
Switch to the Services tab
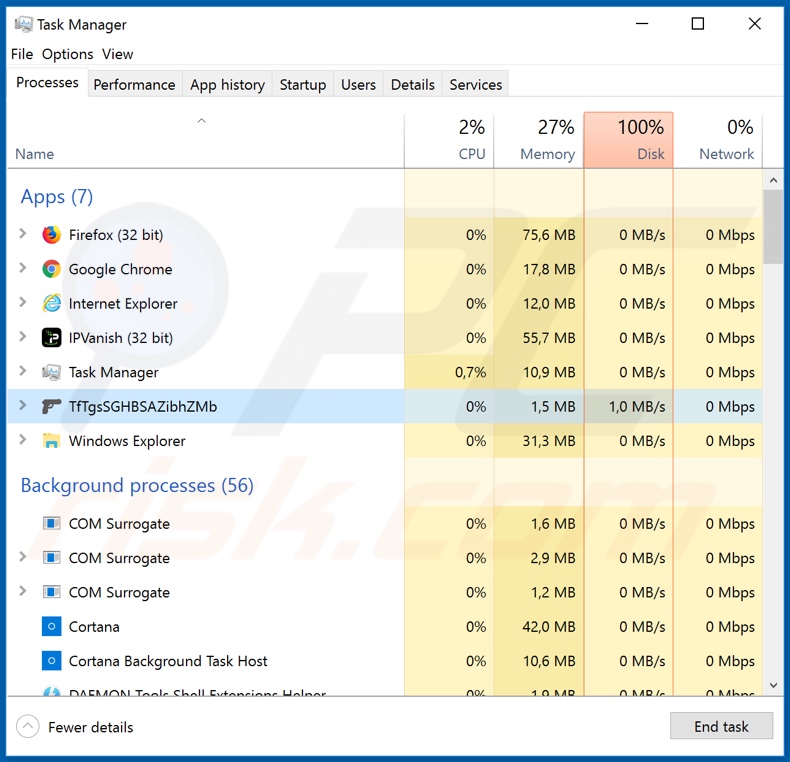coord(476,84)
